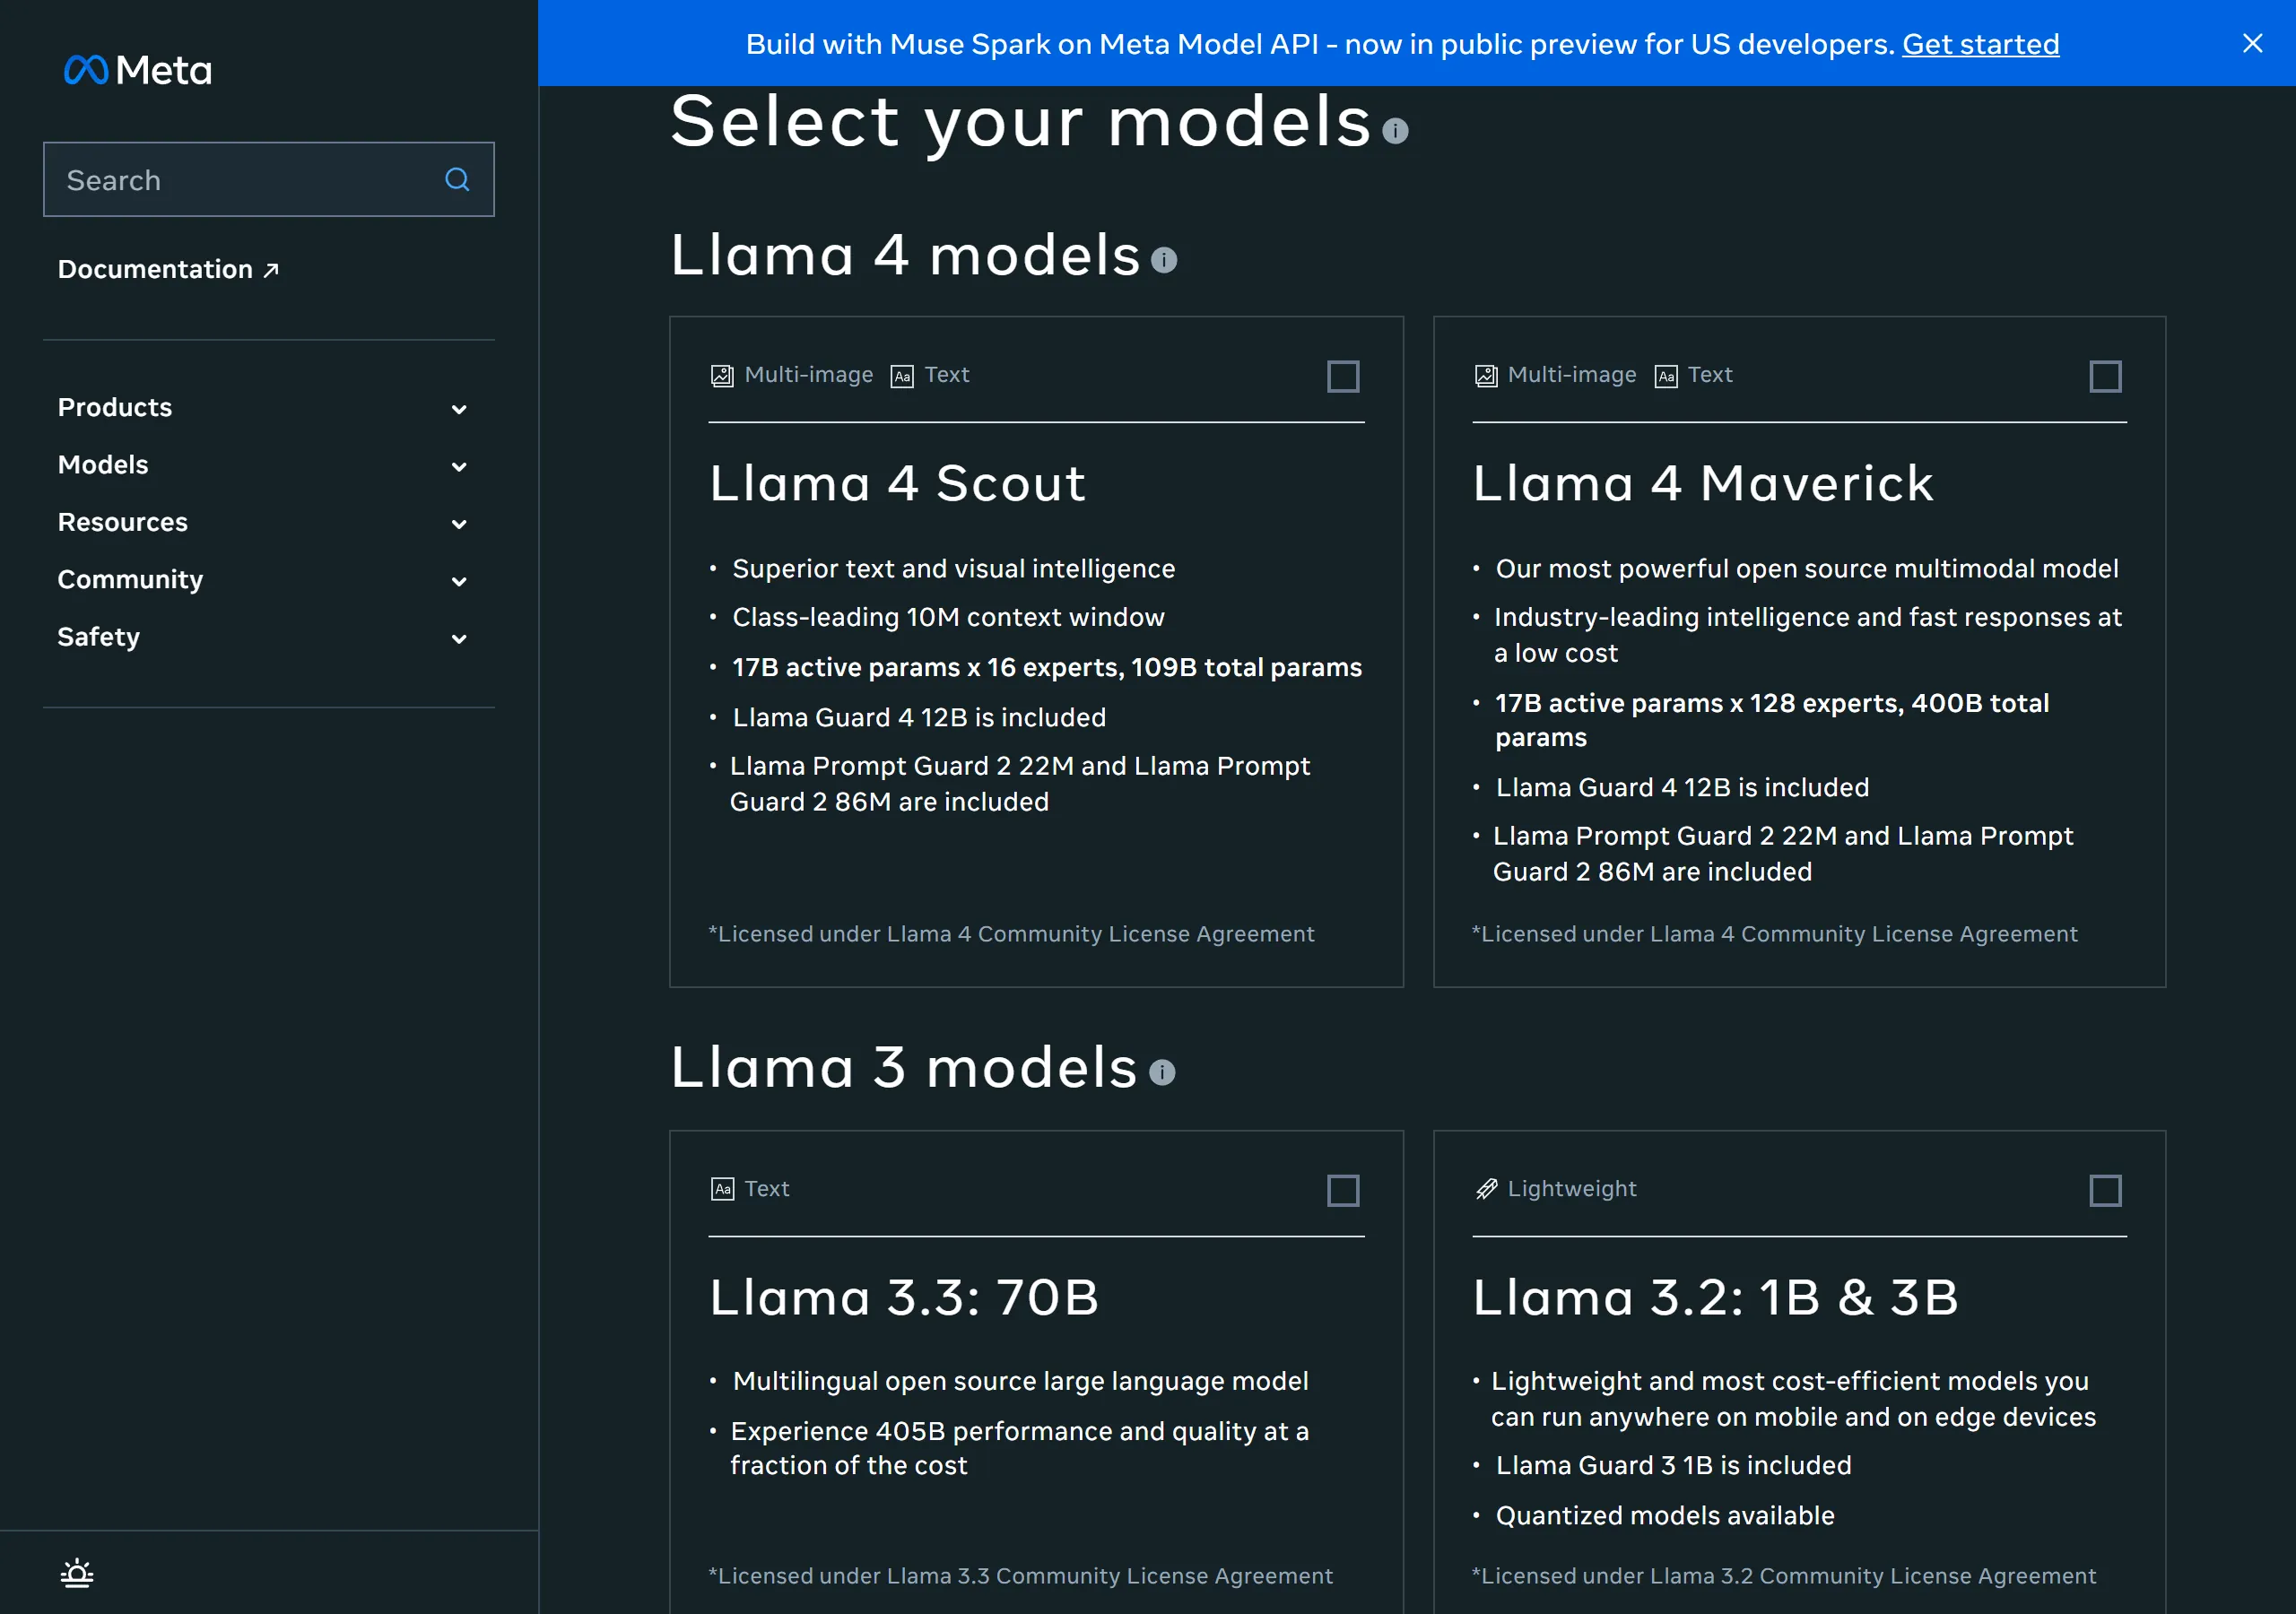This screenshot has height=1614, width=2296.
Task: Click the Text icon on Llama 4 Scout card
Action: tap(902, 376)
